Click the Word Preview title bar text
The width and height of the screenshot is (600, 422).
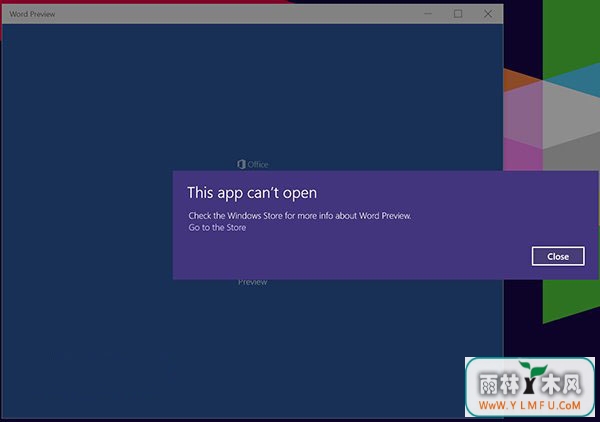32,14
